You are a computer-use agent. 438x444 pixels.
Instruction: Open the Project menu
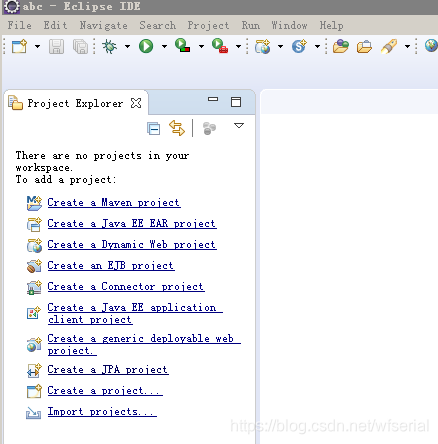click(208, 25)
